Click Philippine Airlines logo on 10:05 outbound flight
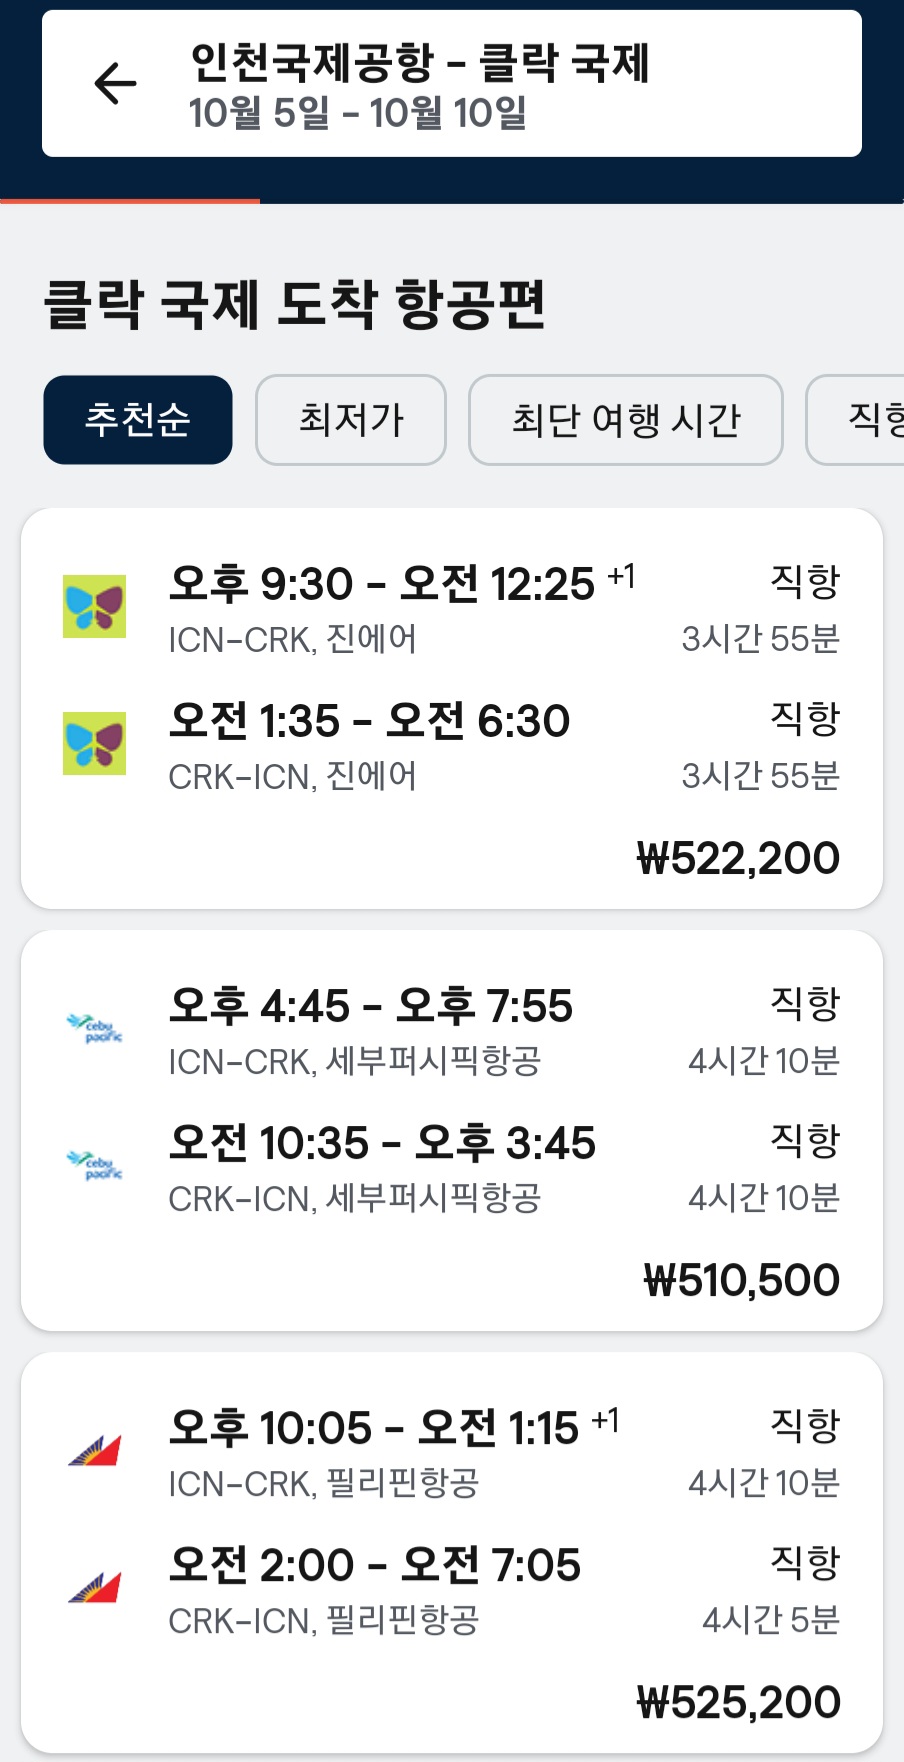This screenshot has height=1762, width=904. (95, 1450)
